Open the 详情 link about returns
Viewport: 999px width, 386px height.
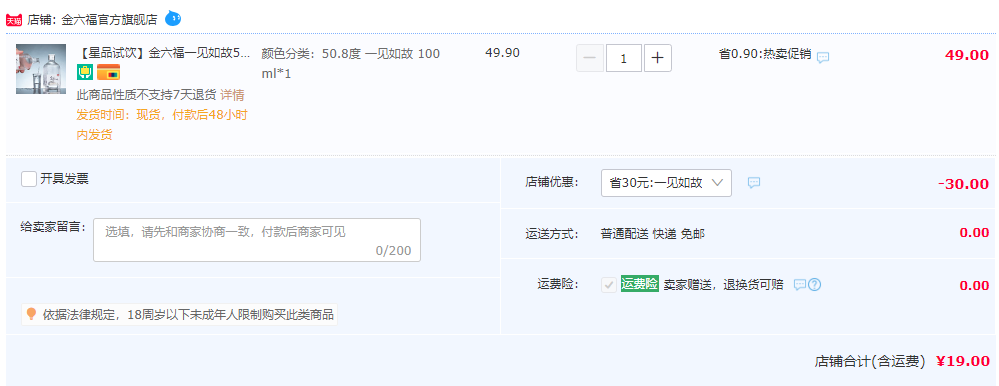[x=233, y=96]
